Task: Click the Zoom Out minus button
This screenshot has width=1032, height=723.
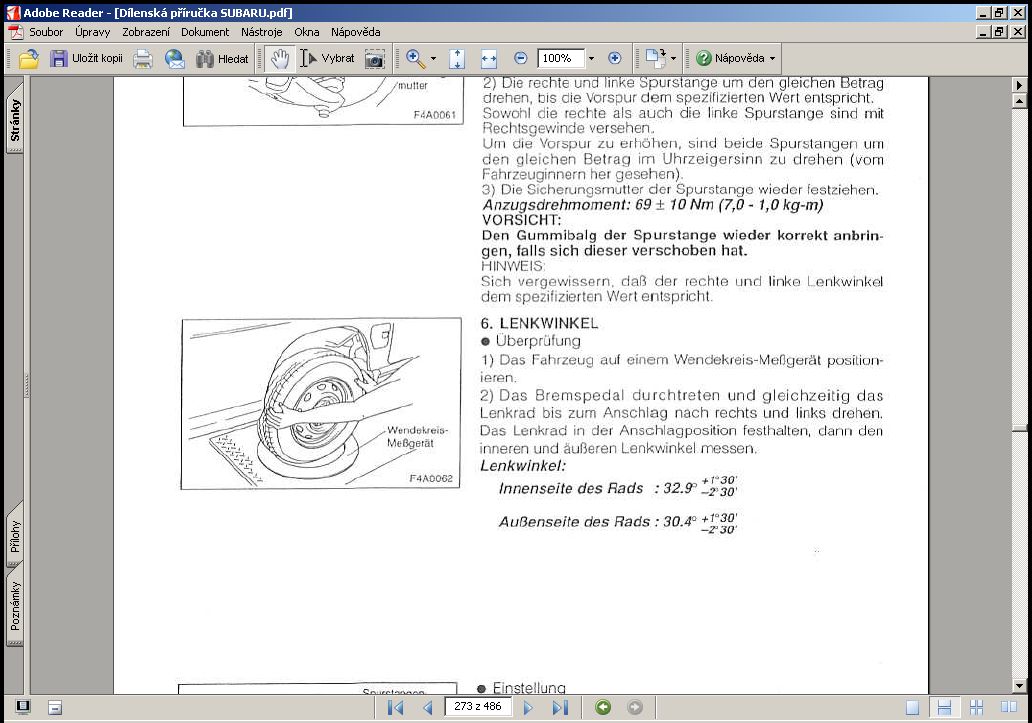Action: pos(520,58)
